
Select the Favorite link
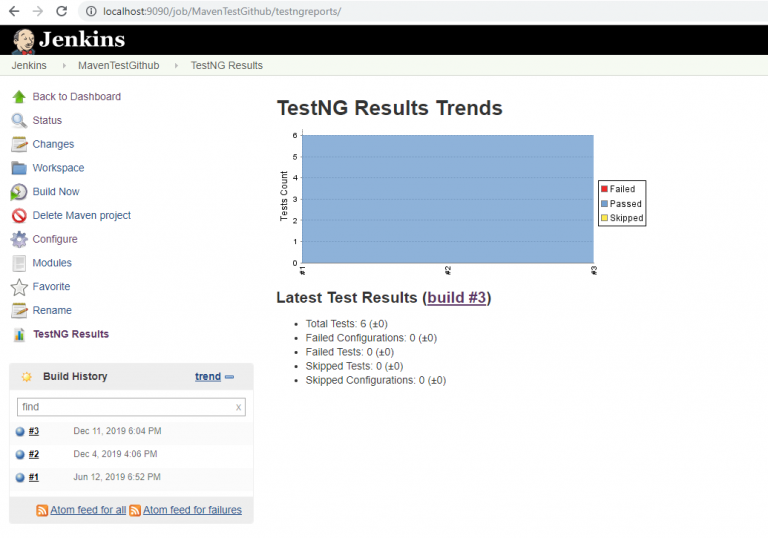click(51, 287)
